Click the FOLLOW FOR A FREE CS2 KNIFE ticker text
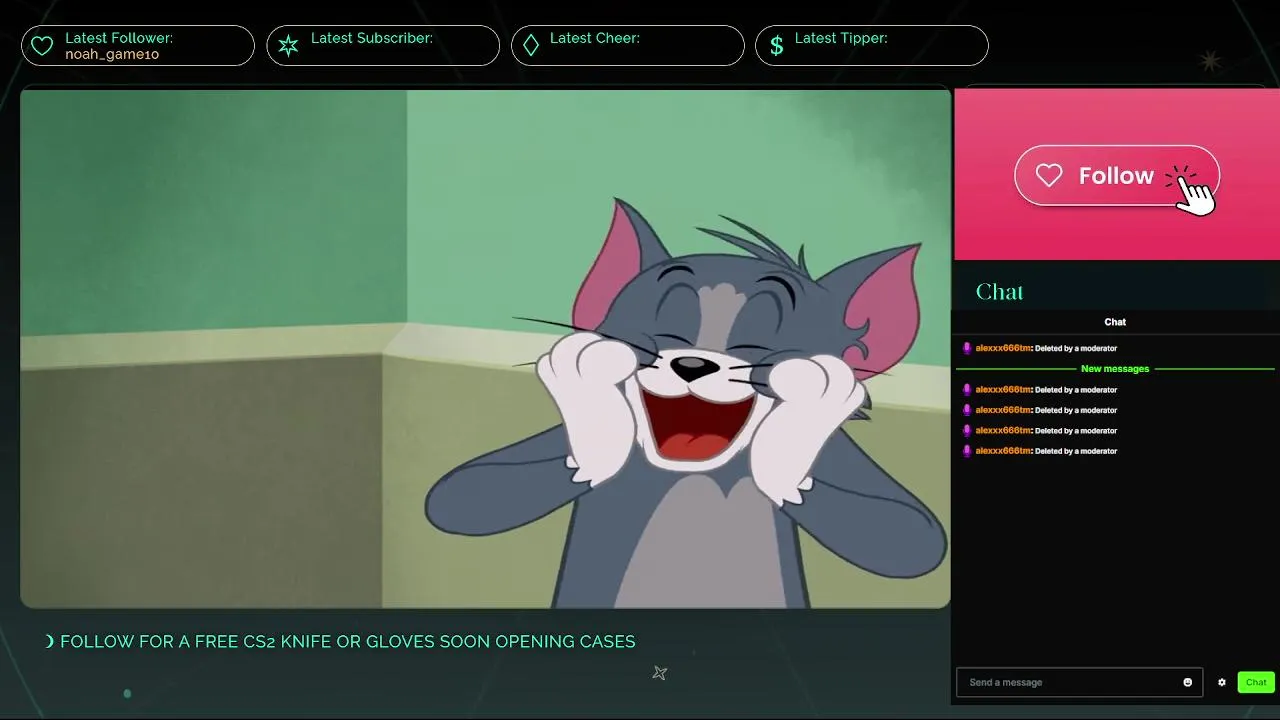1280x720 pixels. 348,642
